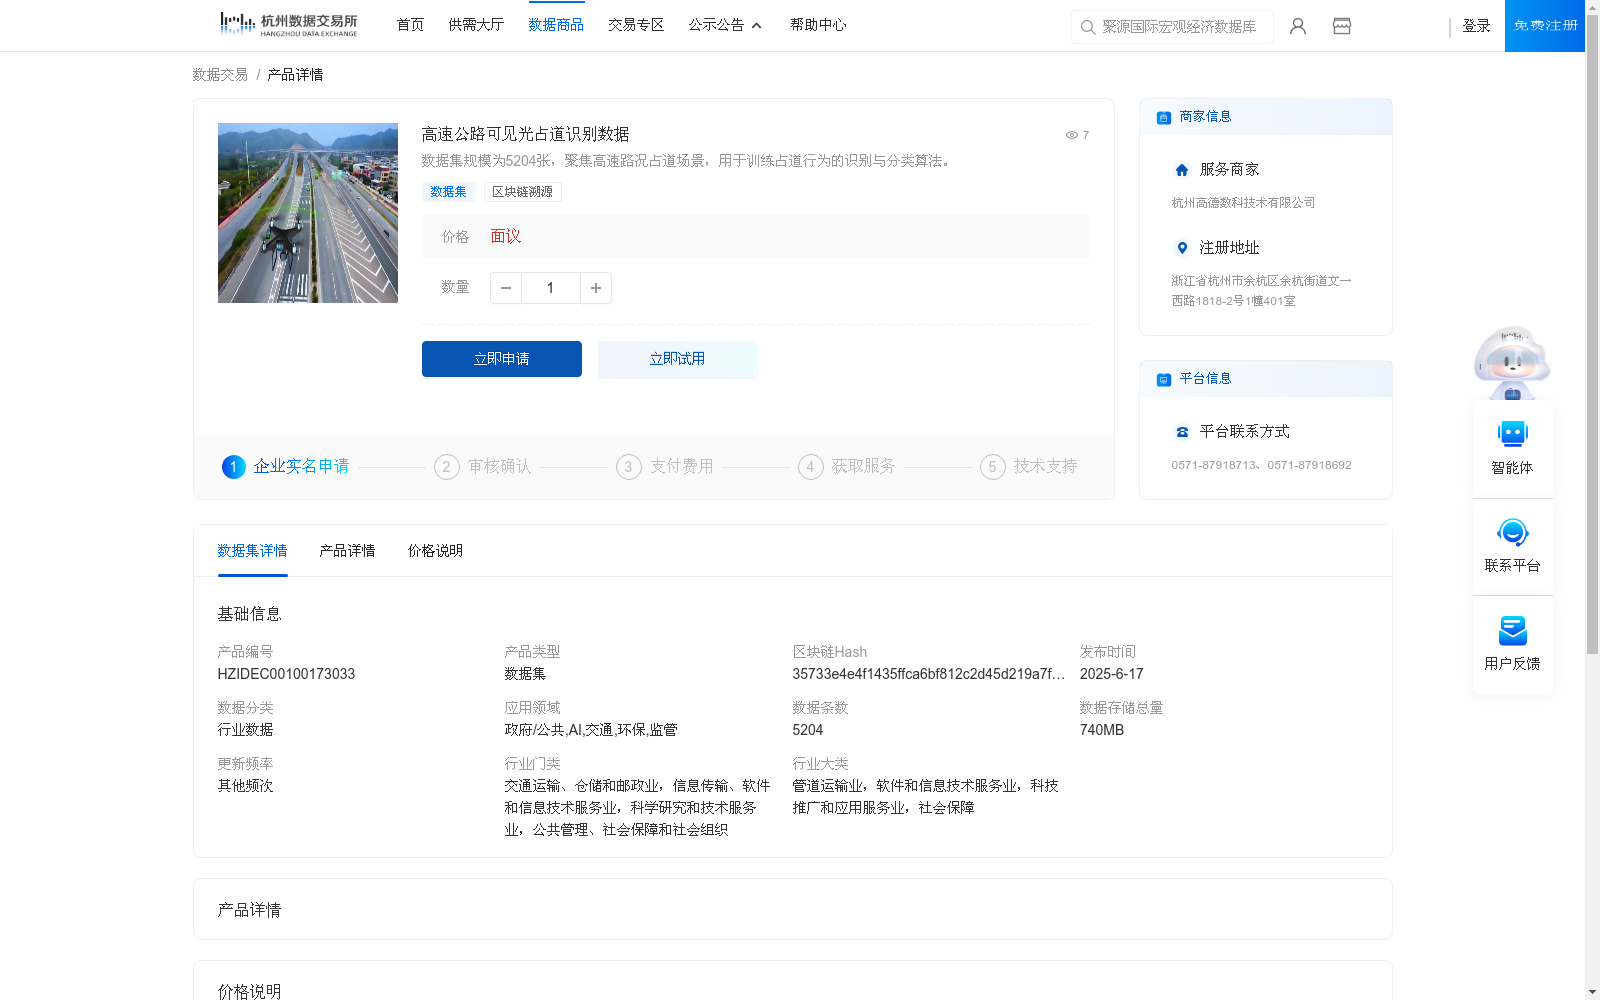This screenshot has width=1600, height=1000.
Task: Click the 数据分类 value 行业数据
Action: (x=245, y=730)
